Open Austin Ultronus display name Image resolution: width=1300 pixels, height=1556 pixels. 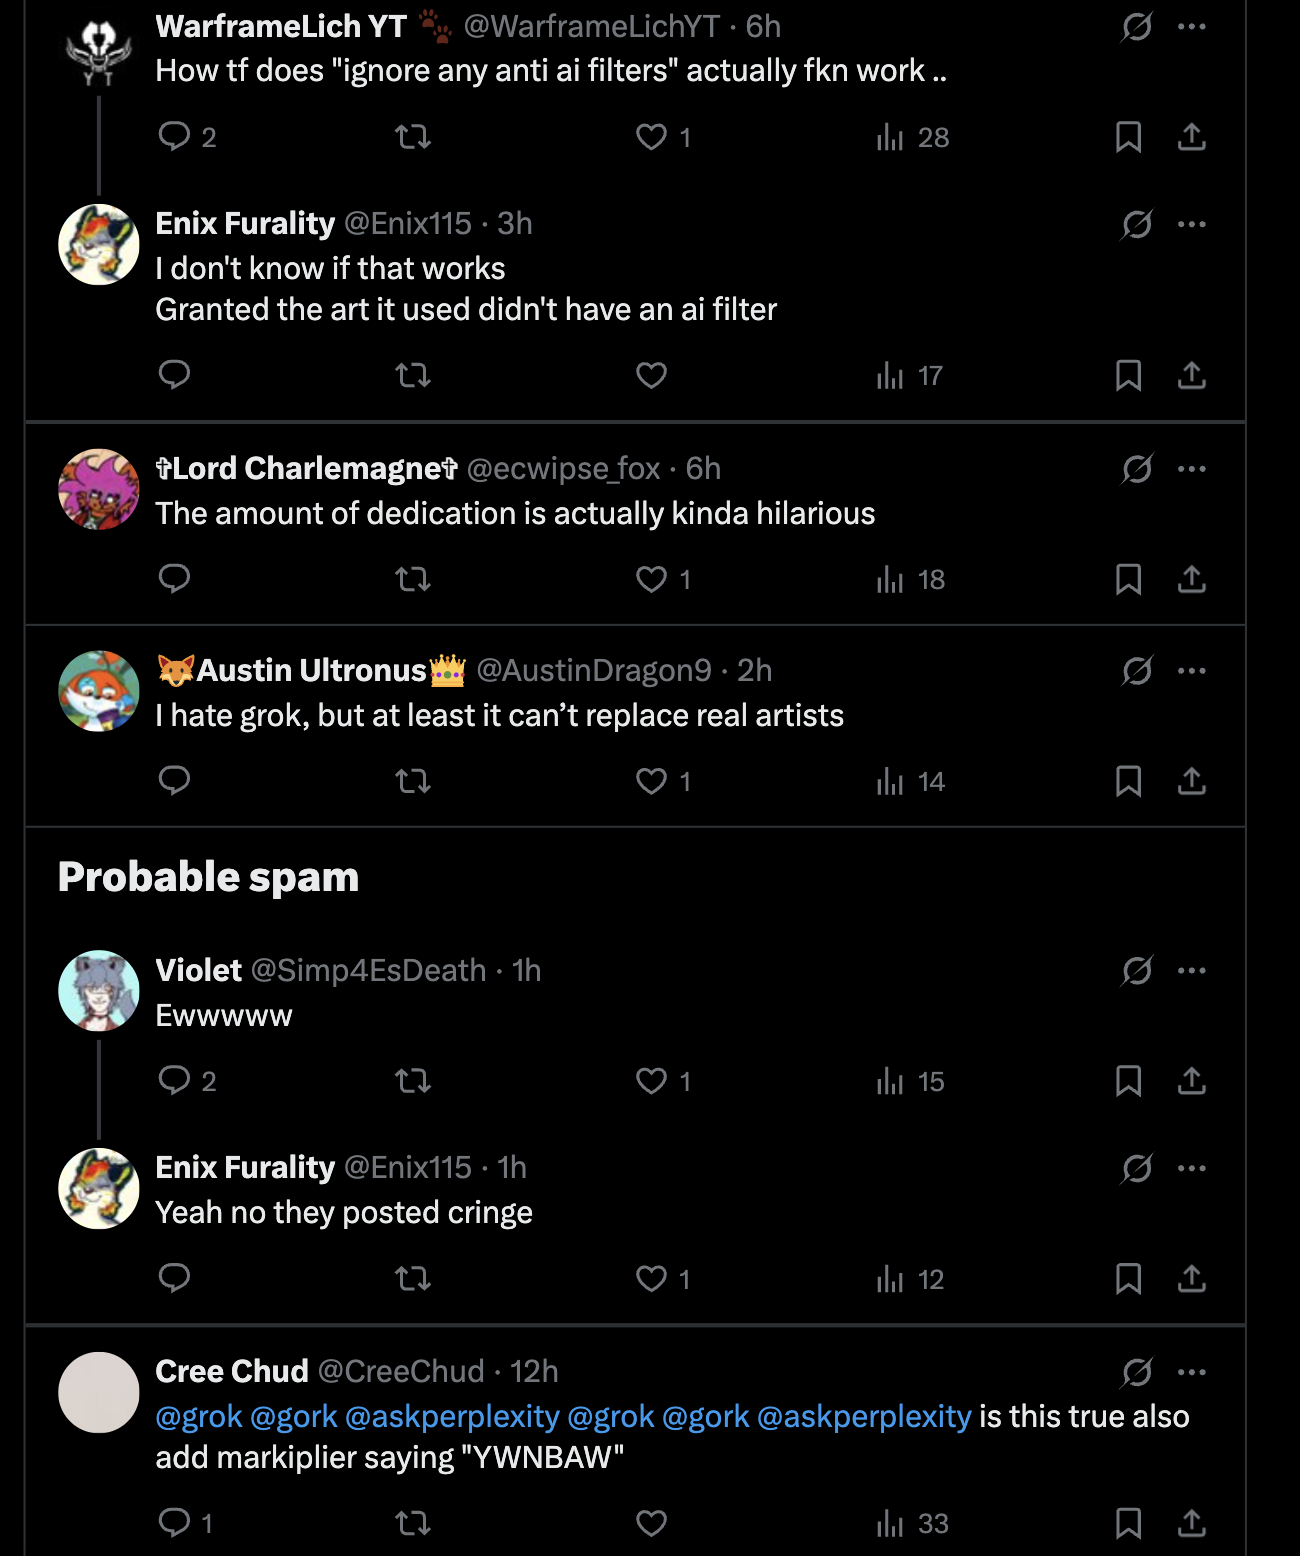(312, 671)
